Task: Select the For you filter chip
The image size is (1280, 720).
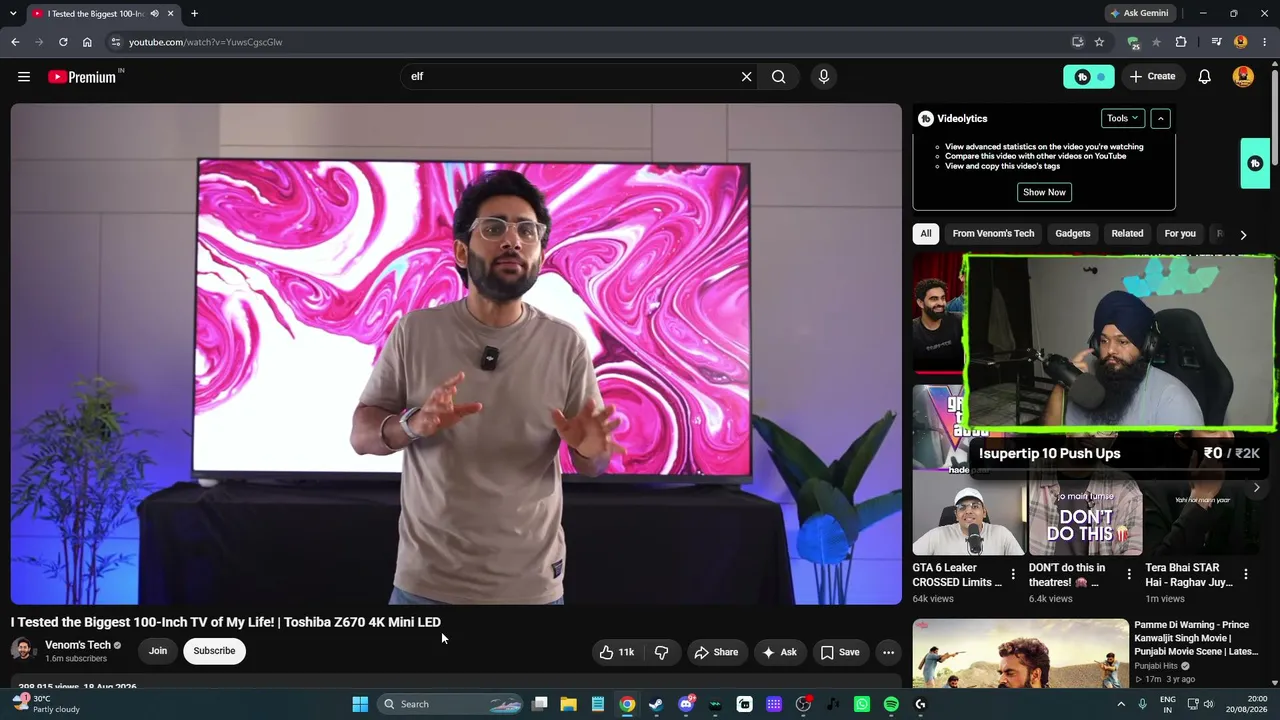Action: pyautogui.click(x=1180, y=234)
